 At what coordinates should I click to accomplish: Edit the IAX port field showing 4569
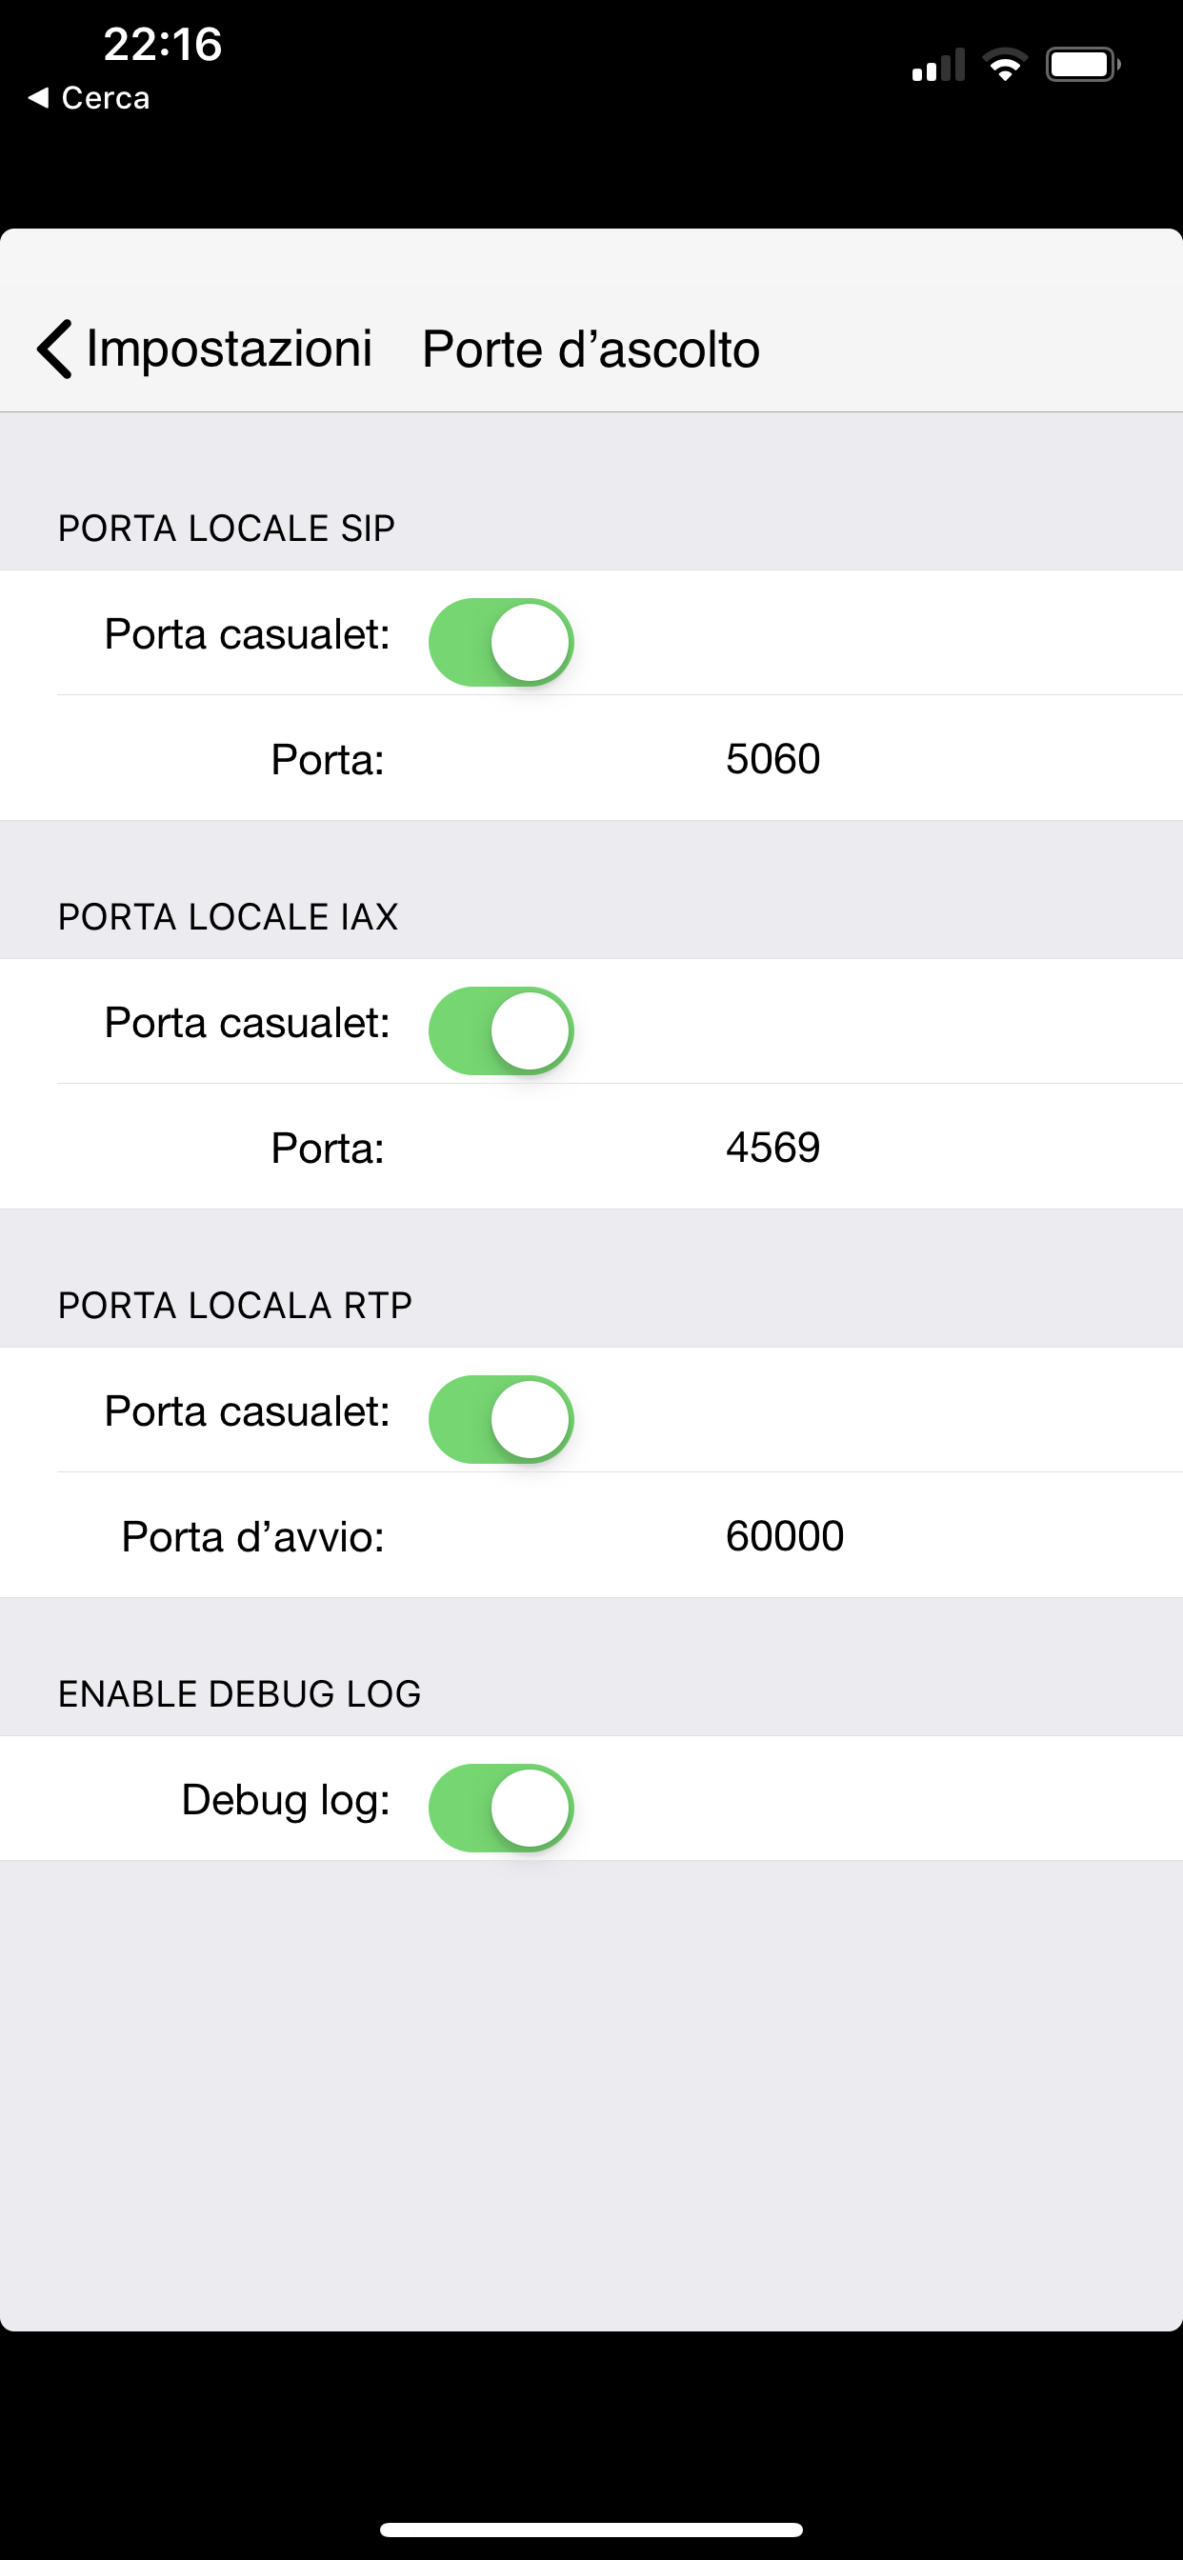coord(773,1147)
